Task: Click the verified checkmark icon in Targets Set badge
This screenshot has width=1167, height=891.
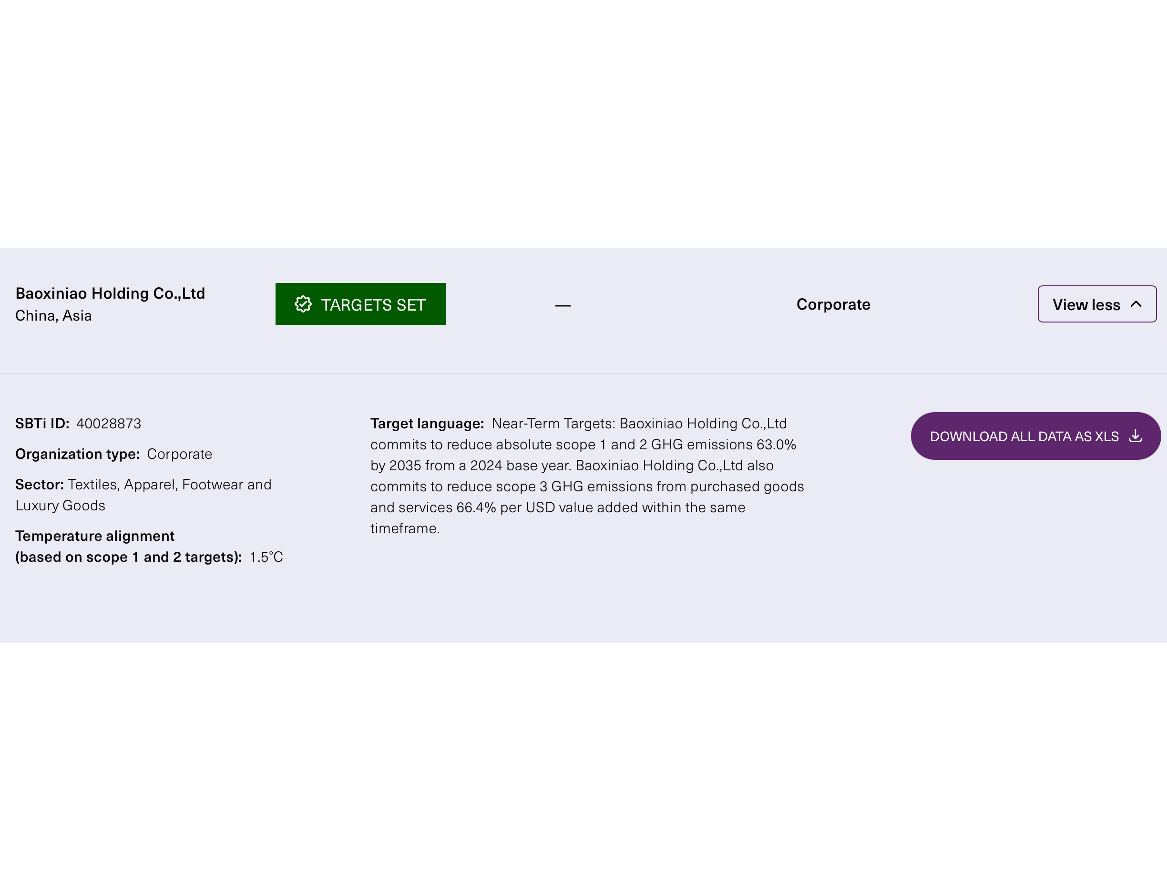Action: point(303,304)
